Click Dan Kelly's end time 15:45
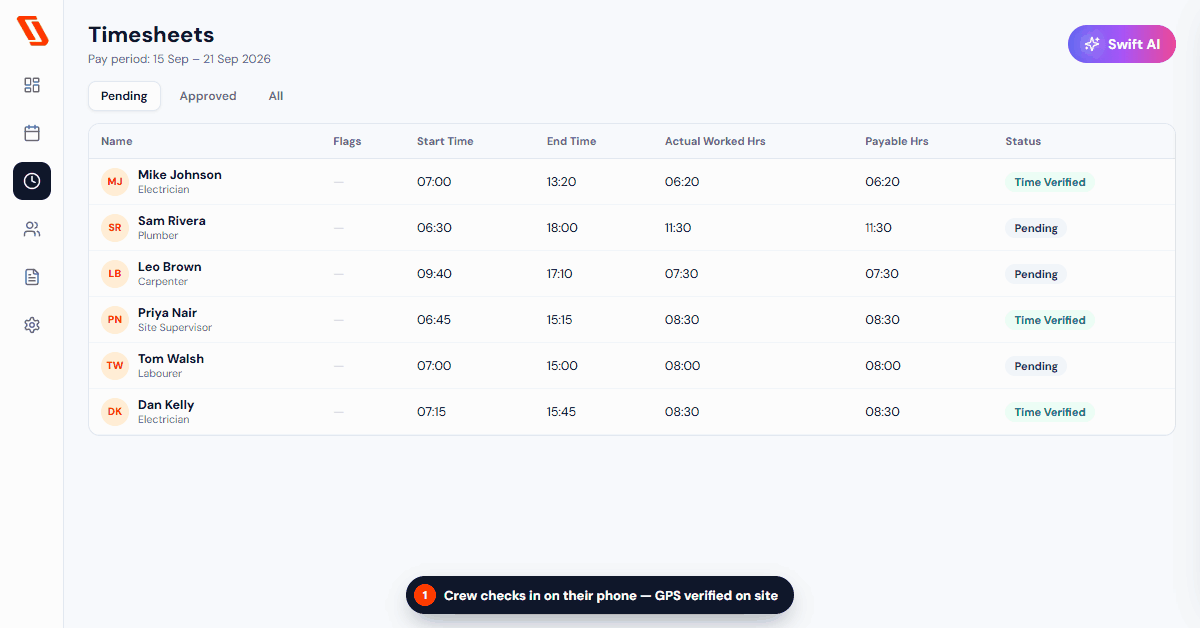 tap(561, 412)
